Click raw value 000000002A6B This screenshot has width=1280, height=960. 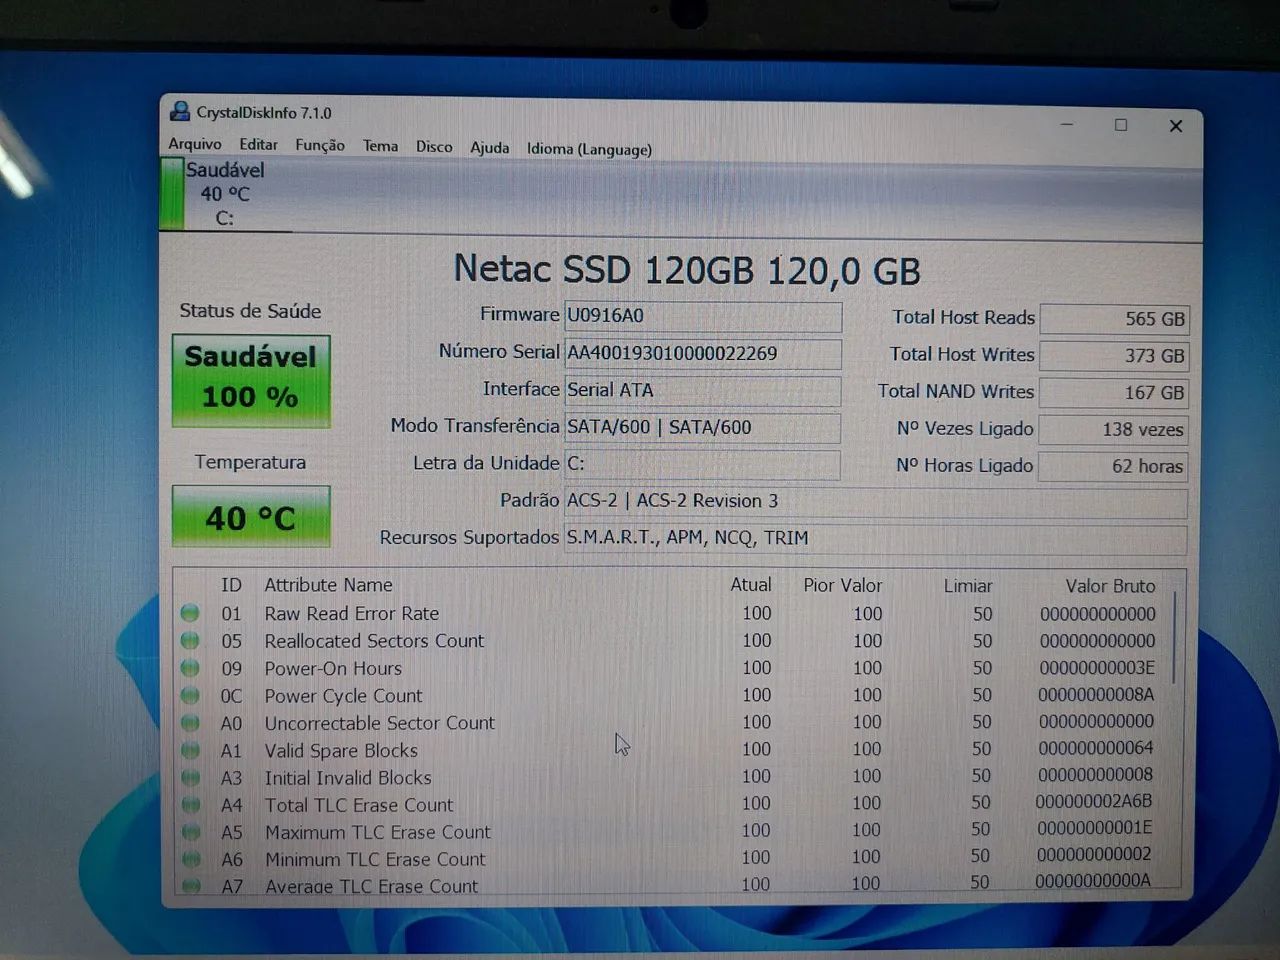(1094, 802)
